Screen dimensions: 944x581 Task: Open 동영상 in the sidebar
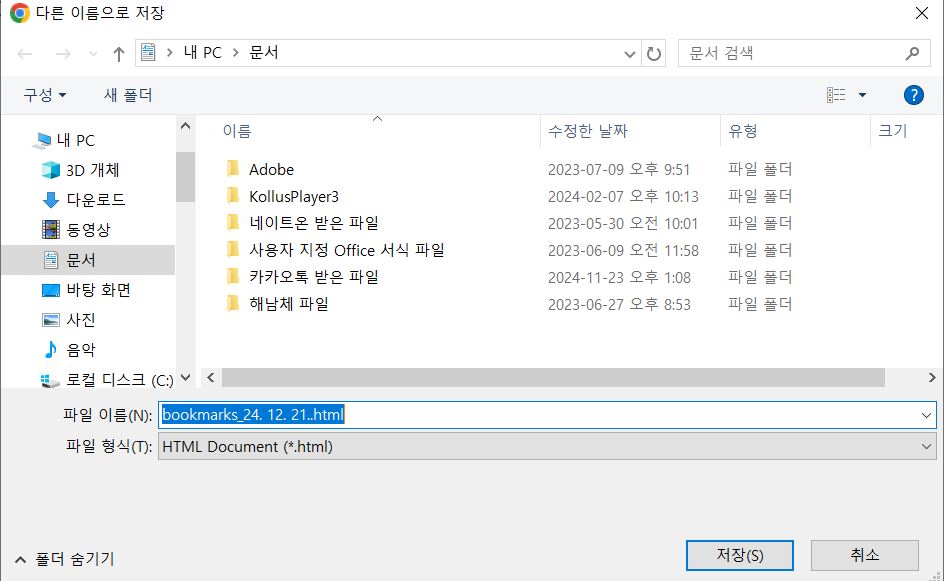tap(88, 230)
